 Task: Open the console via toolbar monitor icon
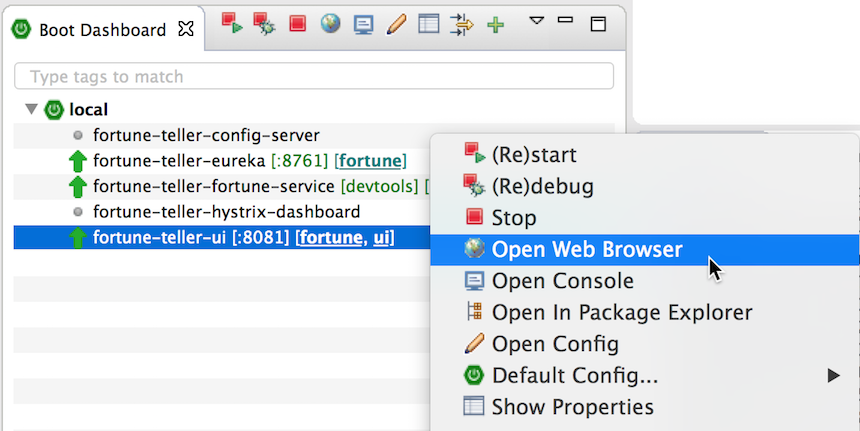pyautogui.click(x=363, y=24)
